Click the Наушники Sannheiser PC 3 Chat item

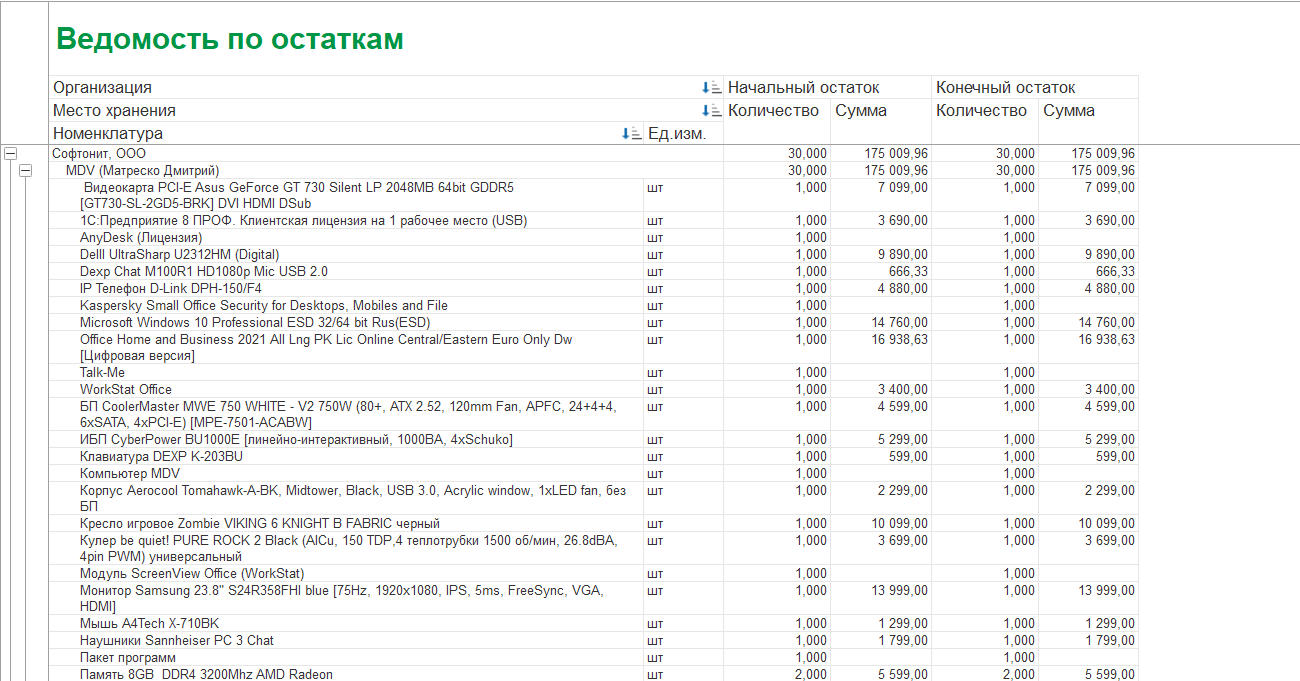177,641
